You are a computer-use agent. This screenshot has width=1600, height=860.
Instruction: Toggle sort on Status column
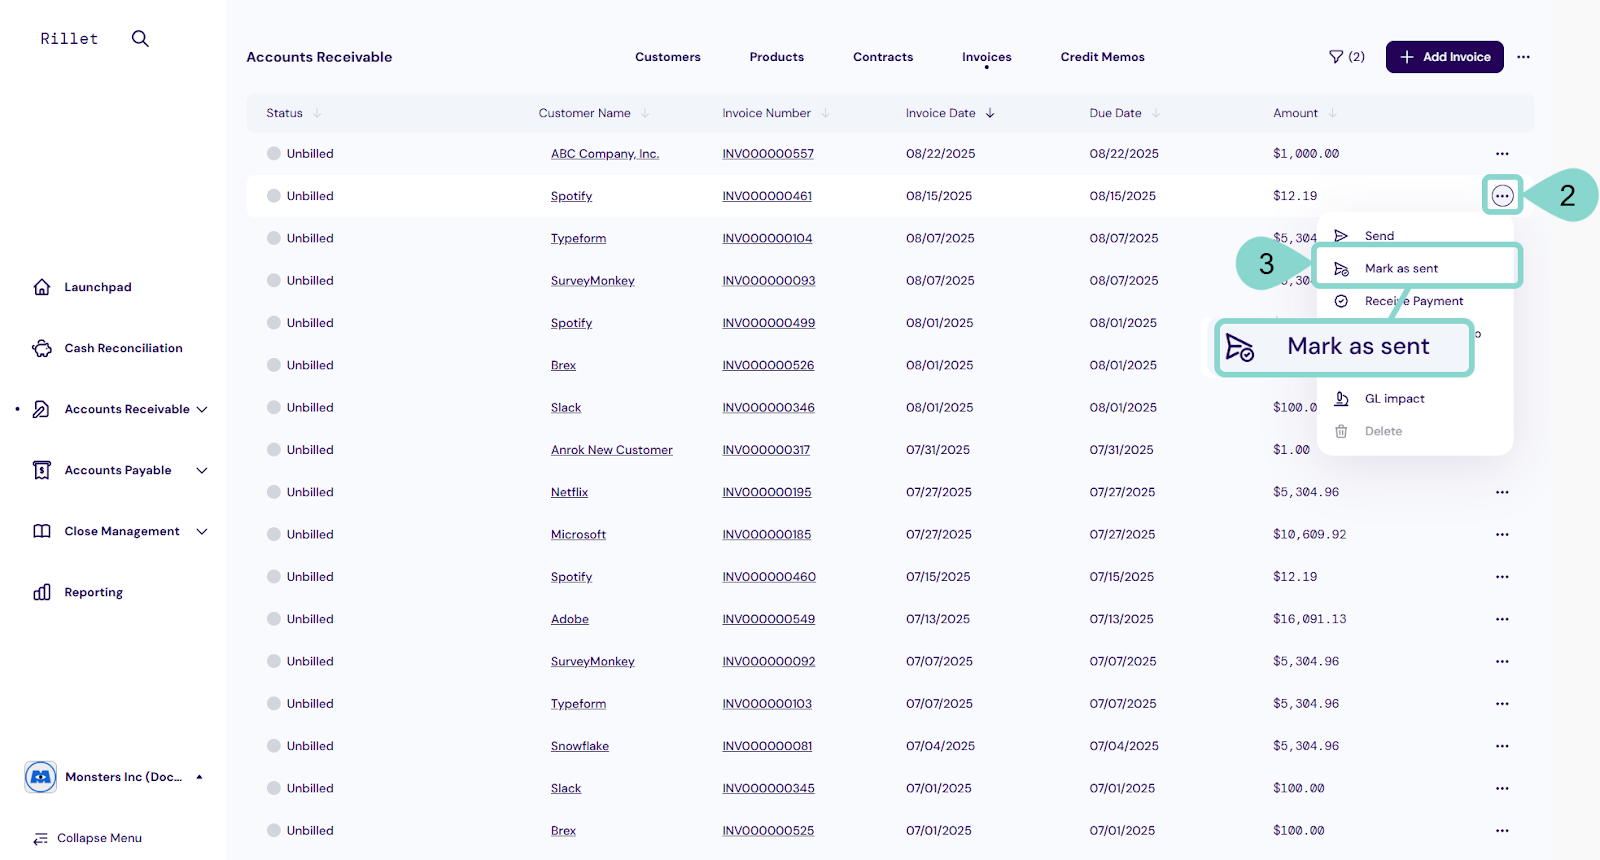(x=317, y=113)
